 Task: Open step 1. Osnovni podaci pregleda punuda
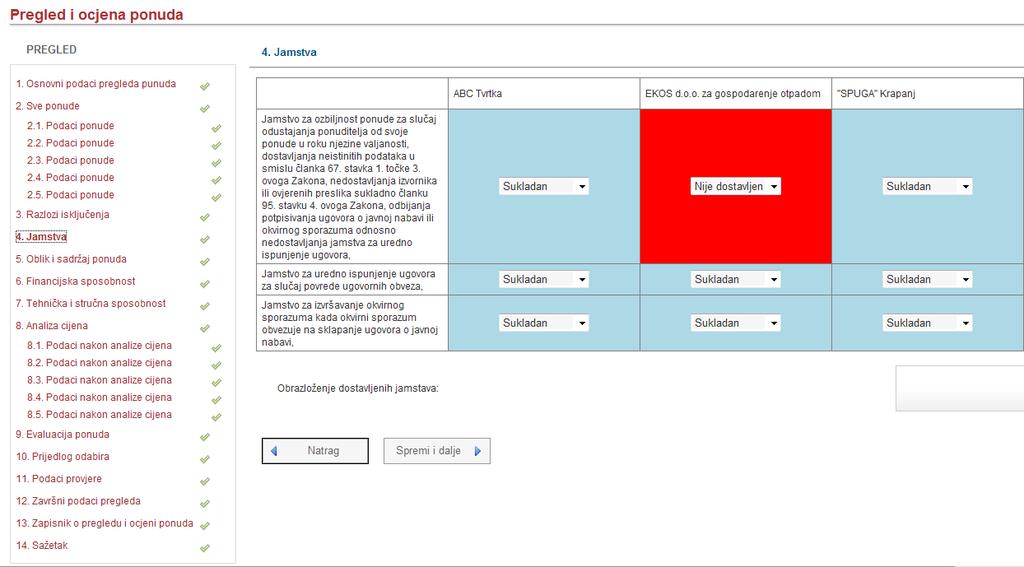pyautogui.click(x=96, y=84)
